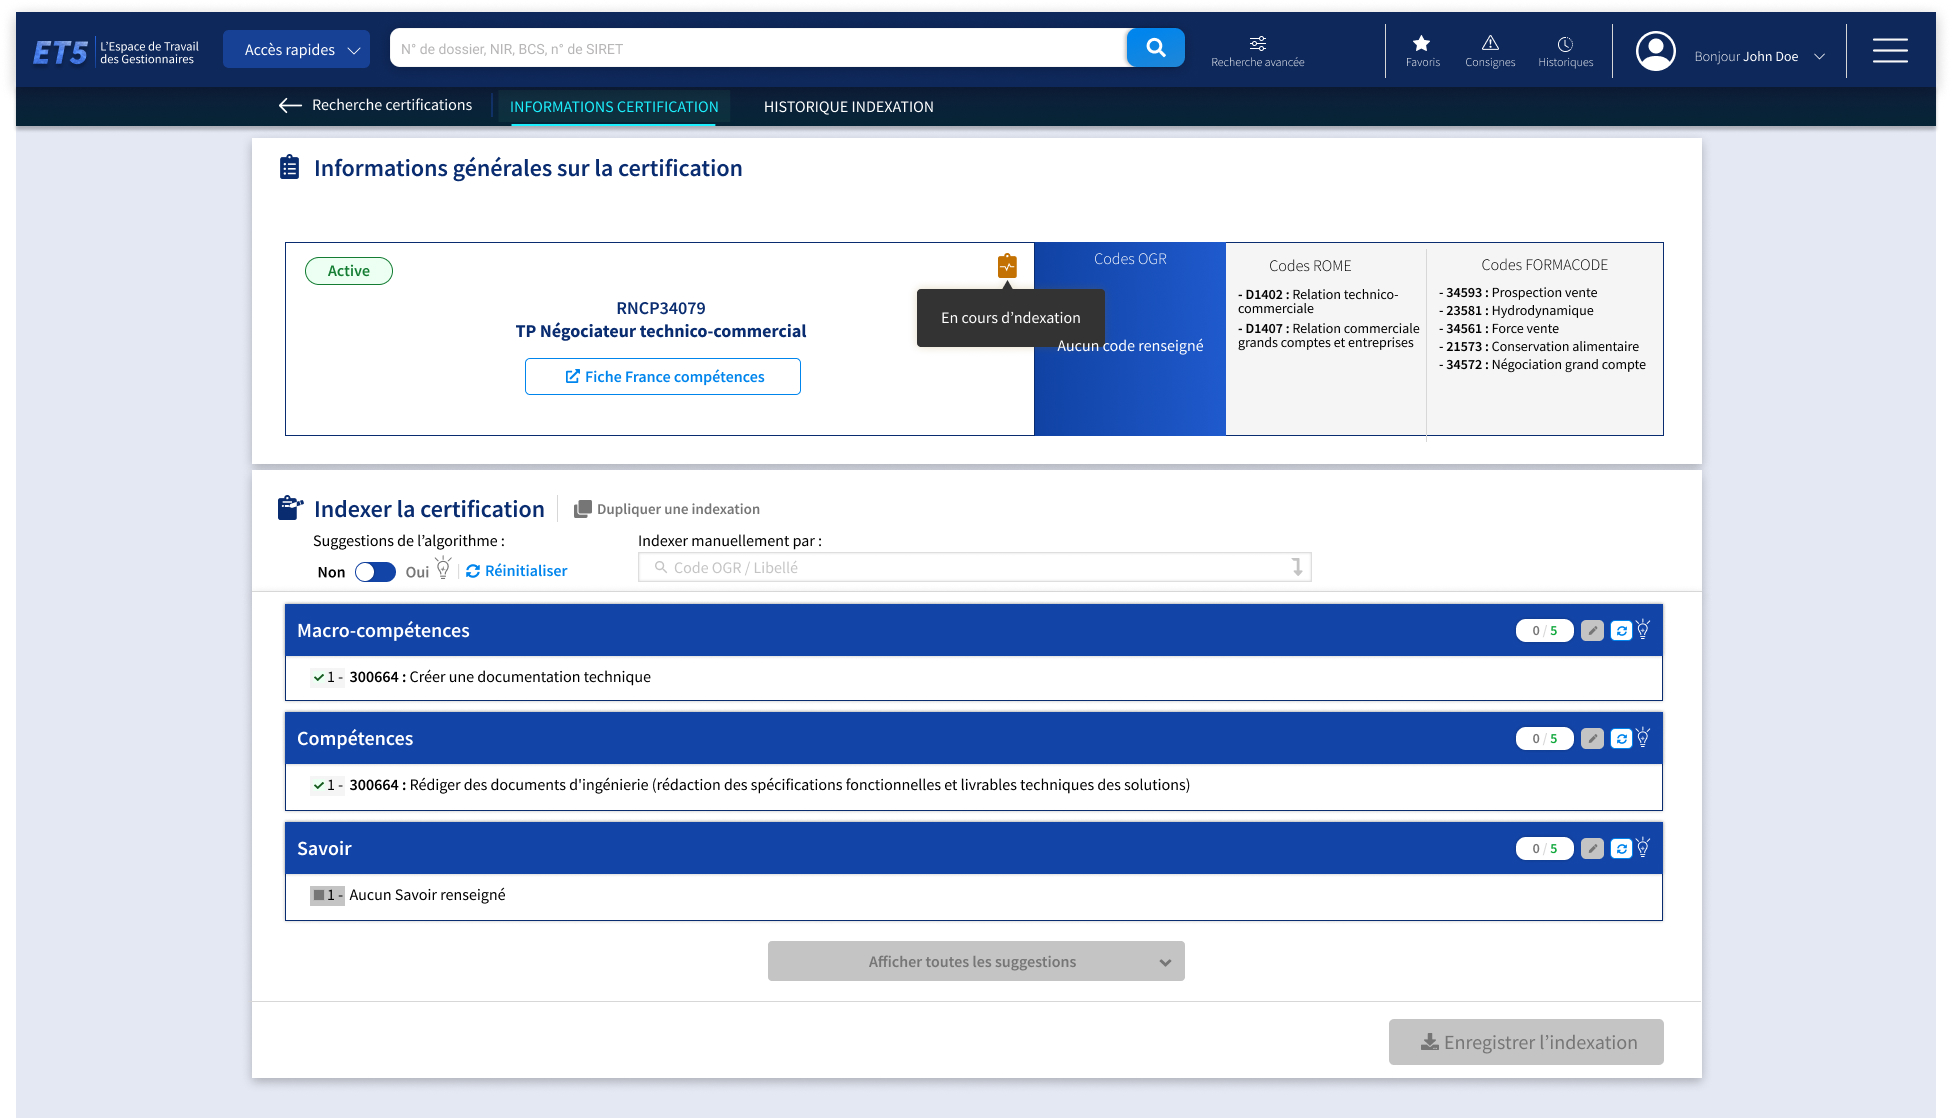Click the orange indexation status icon
Screen dimensions: 1952x1118
click(1007, 266)
